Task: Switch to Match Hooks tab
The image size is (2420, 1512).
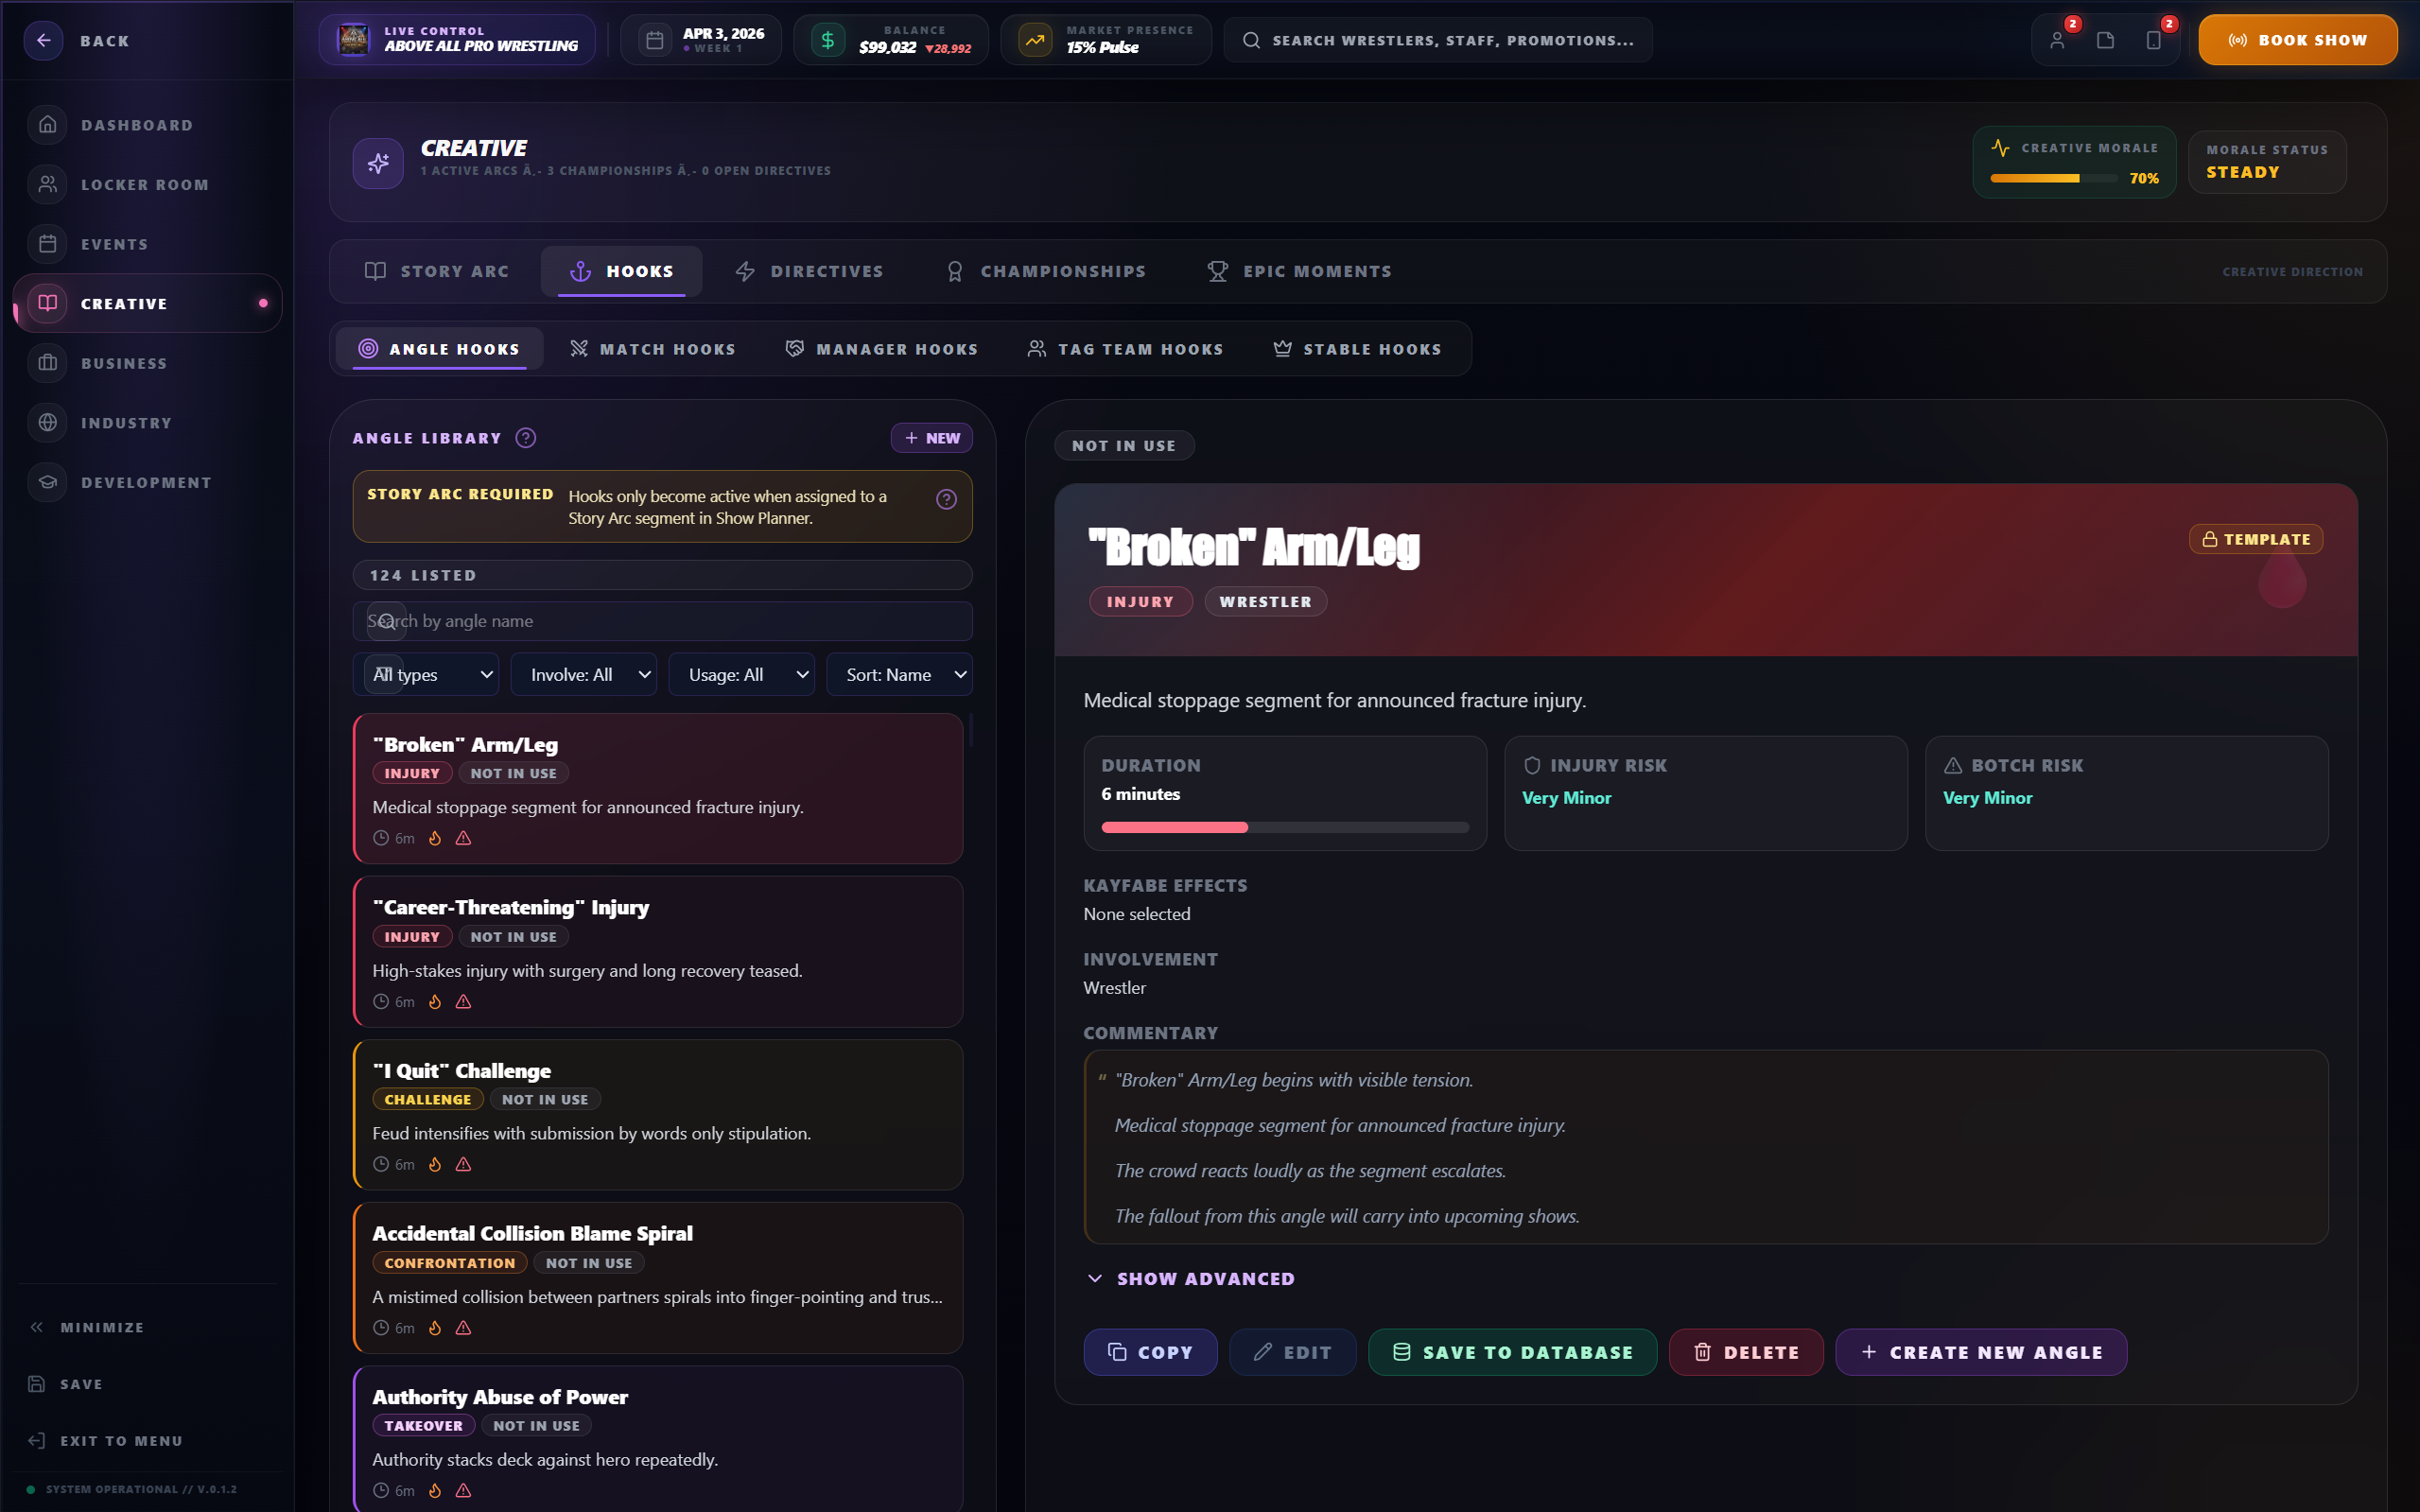Action: point(653,349)
